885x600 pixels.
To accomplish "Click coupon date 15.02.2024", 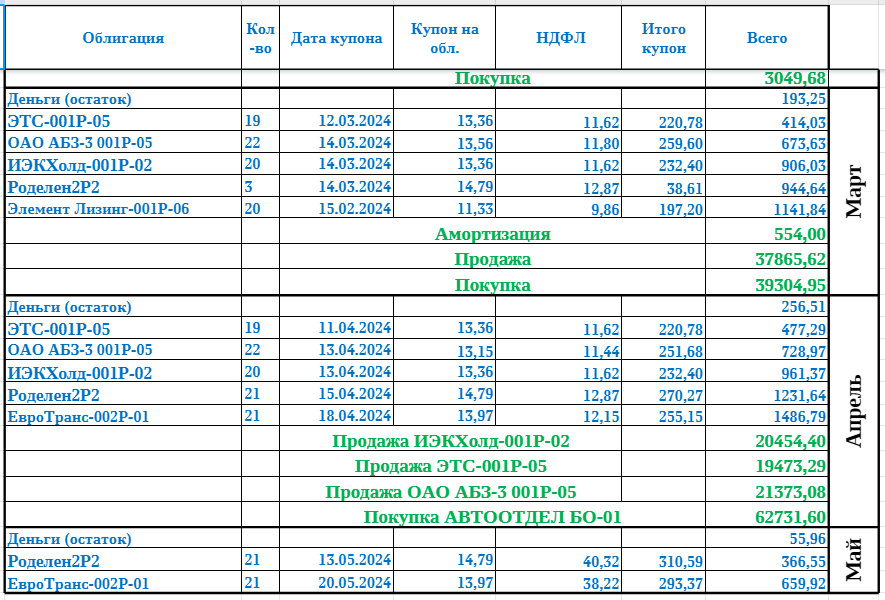I will pos(354,208).
